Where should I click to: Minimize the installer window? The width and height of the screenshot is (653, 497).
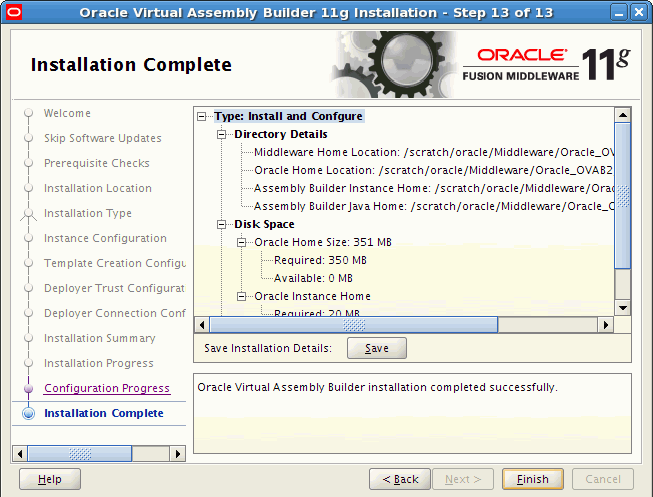[x=619, y=12]
